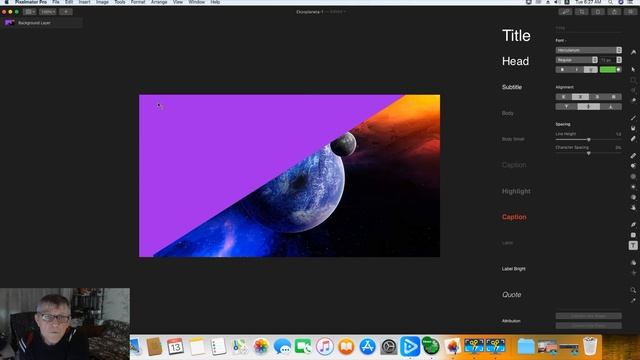The height and width of the screenshot is (360, 640).
Task: Apply the Highlight text preset
Action: [516, 191]
